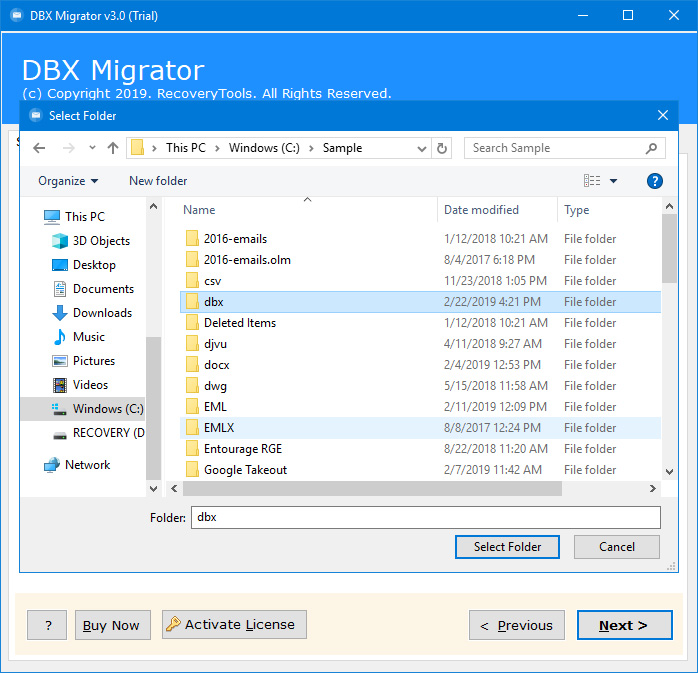Viewport: 698px width, 673px height.
Task: Click Activate License button
Action: 234,624
